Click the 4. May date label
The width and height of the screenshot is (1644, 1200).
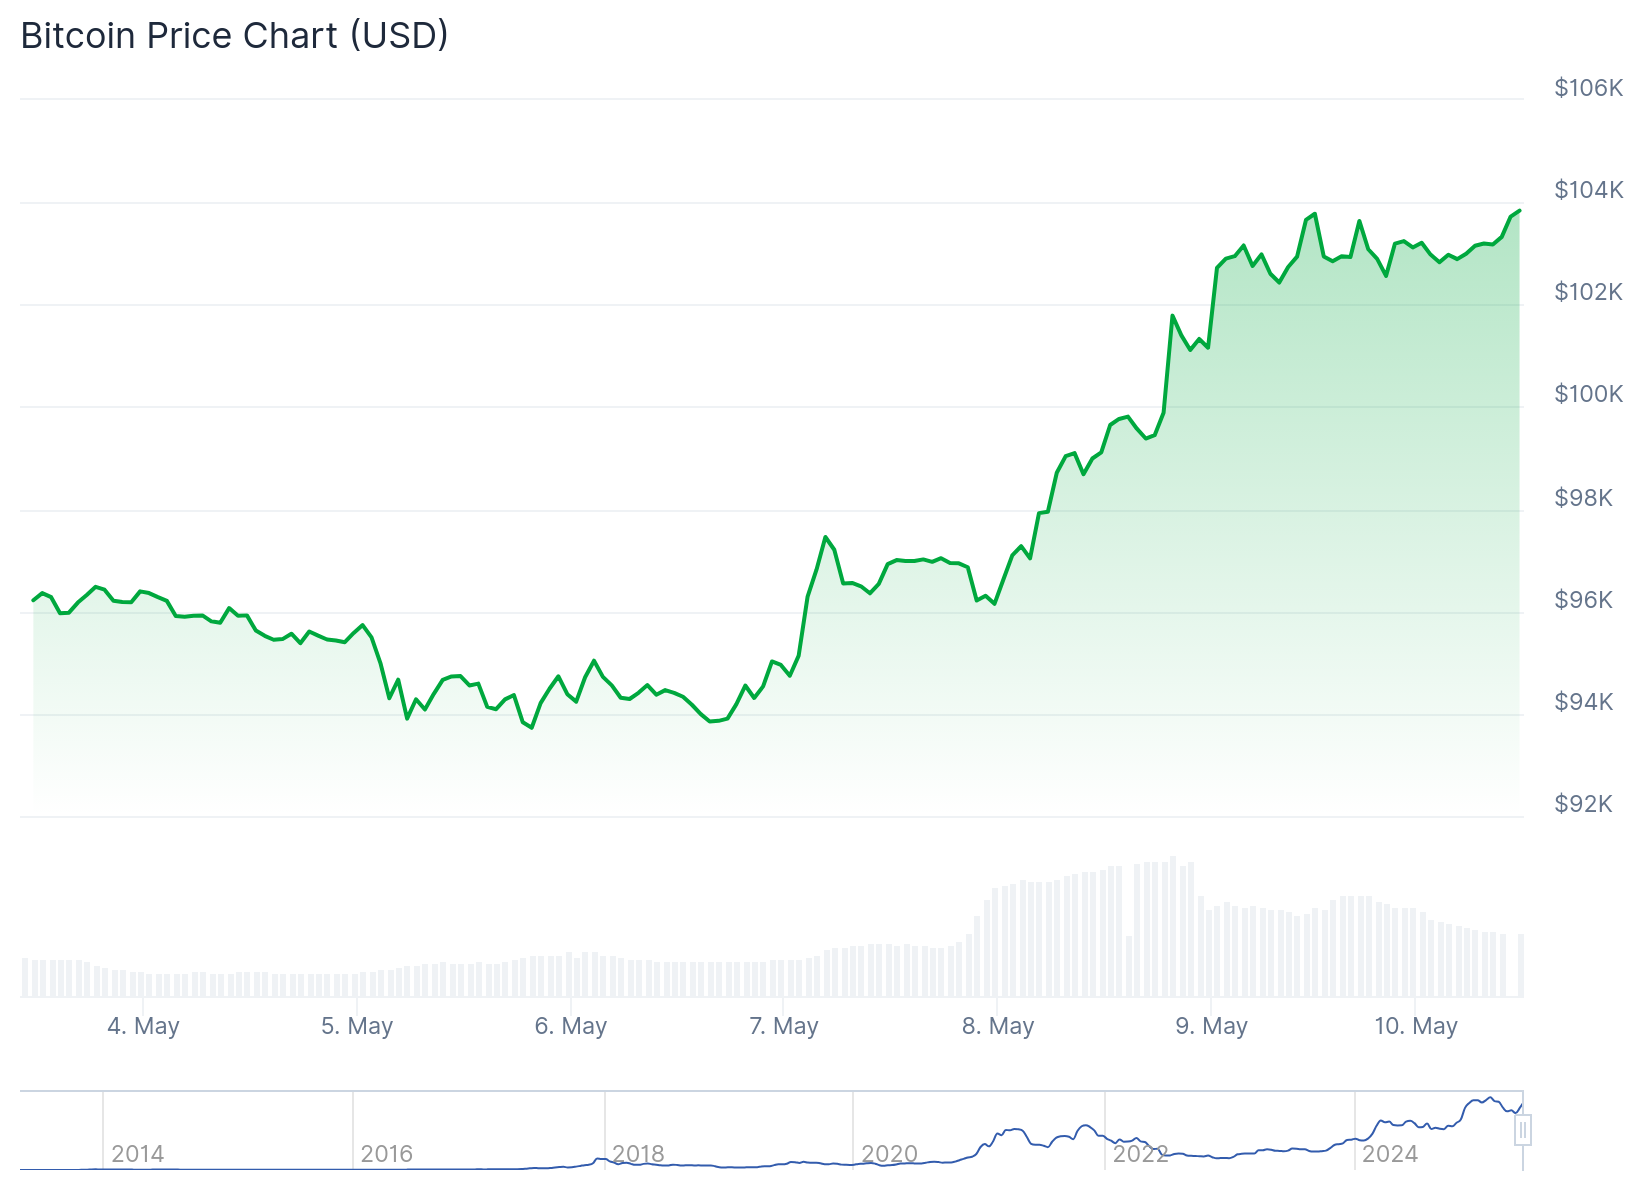(143, 1026)
